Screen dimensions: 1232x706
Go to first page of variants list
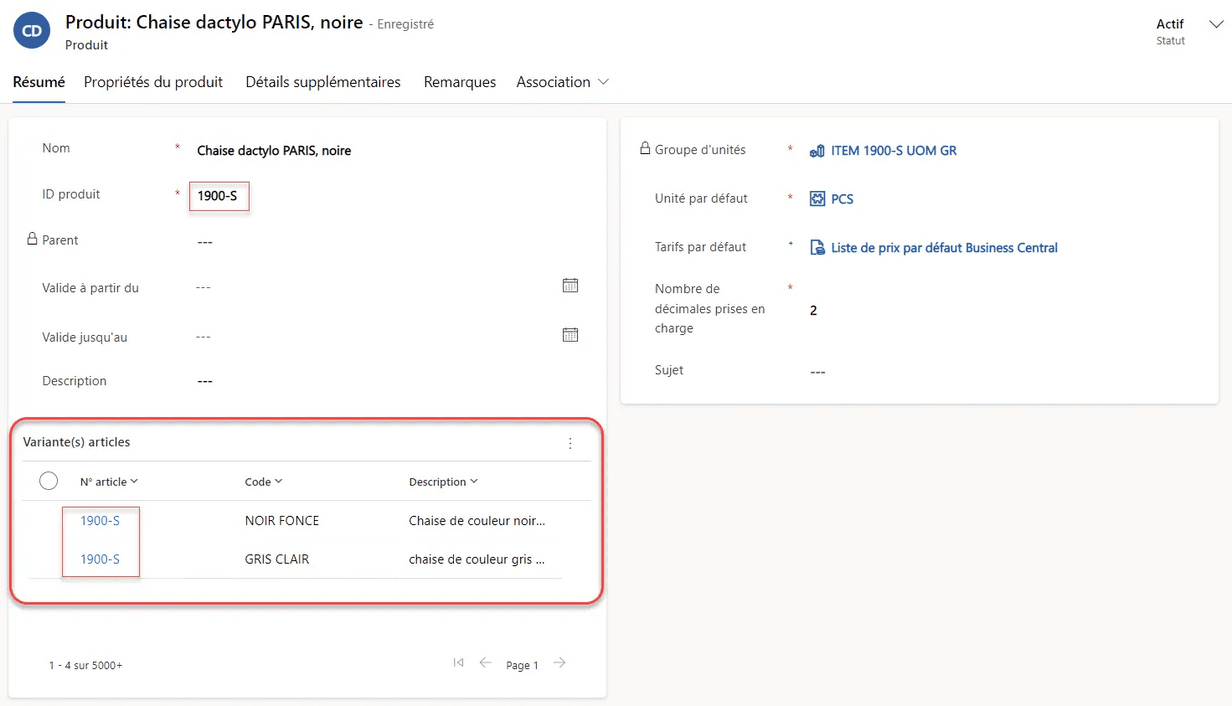point(458,663)
